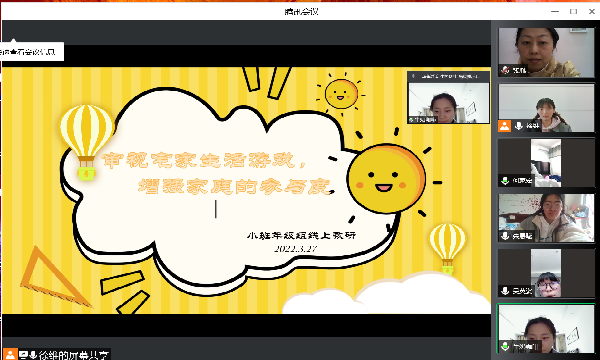The image size is (600, 360).
Task: Click the screen-share icon in presenter label
Action: tap(23, 355)
